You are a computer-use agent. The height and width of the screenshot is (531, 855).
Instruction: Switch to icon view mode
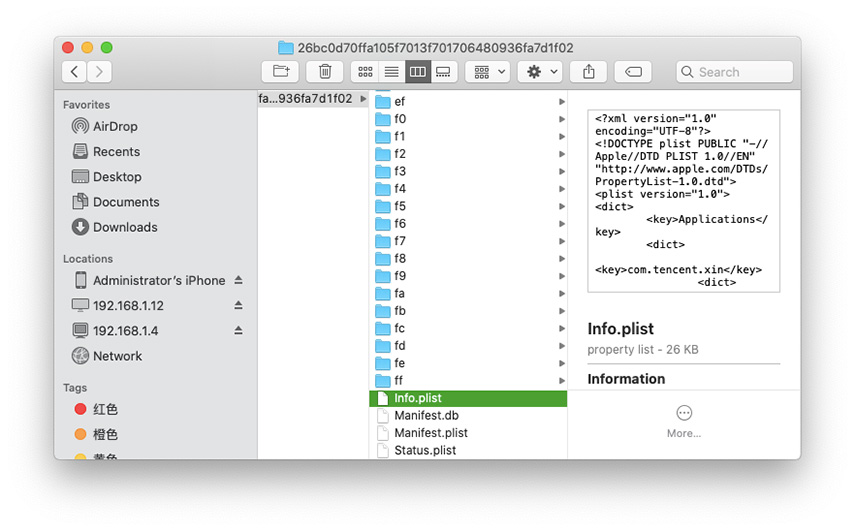(365, 72)
